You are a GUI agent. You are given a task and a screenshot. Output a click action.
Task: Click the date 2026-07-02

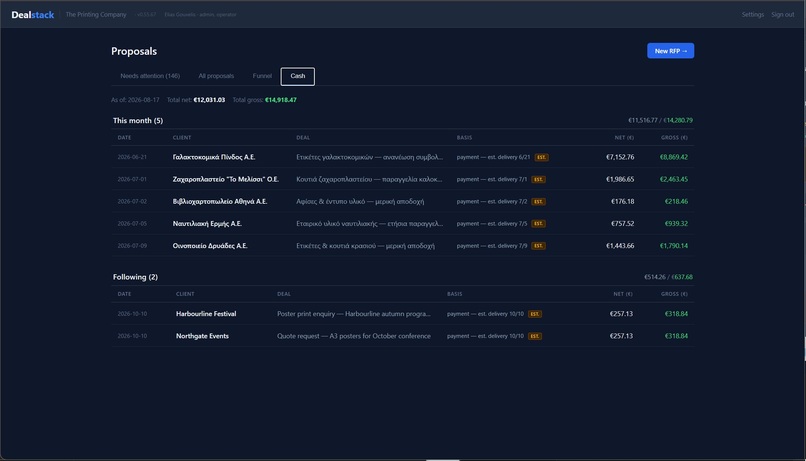(132, 201)
